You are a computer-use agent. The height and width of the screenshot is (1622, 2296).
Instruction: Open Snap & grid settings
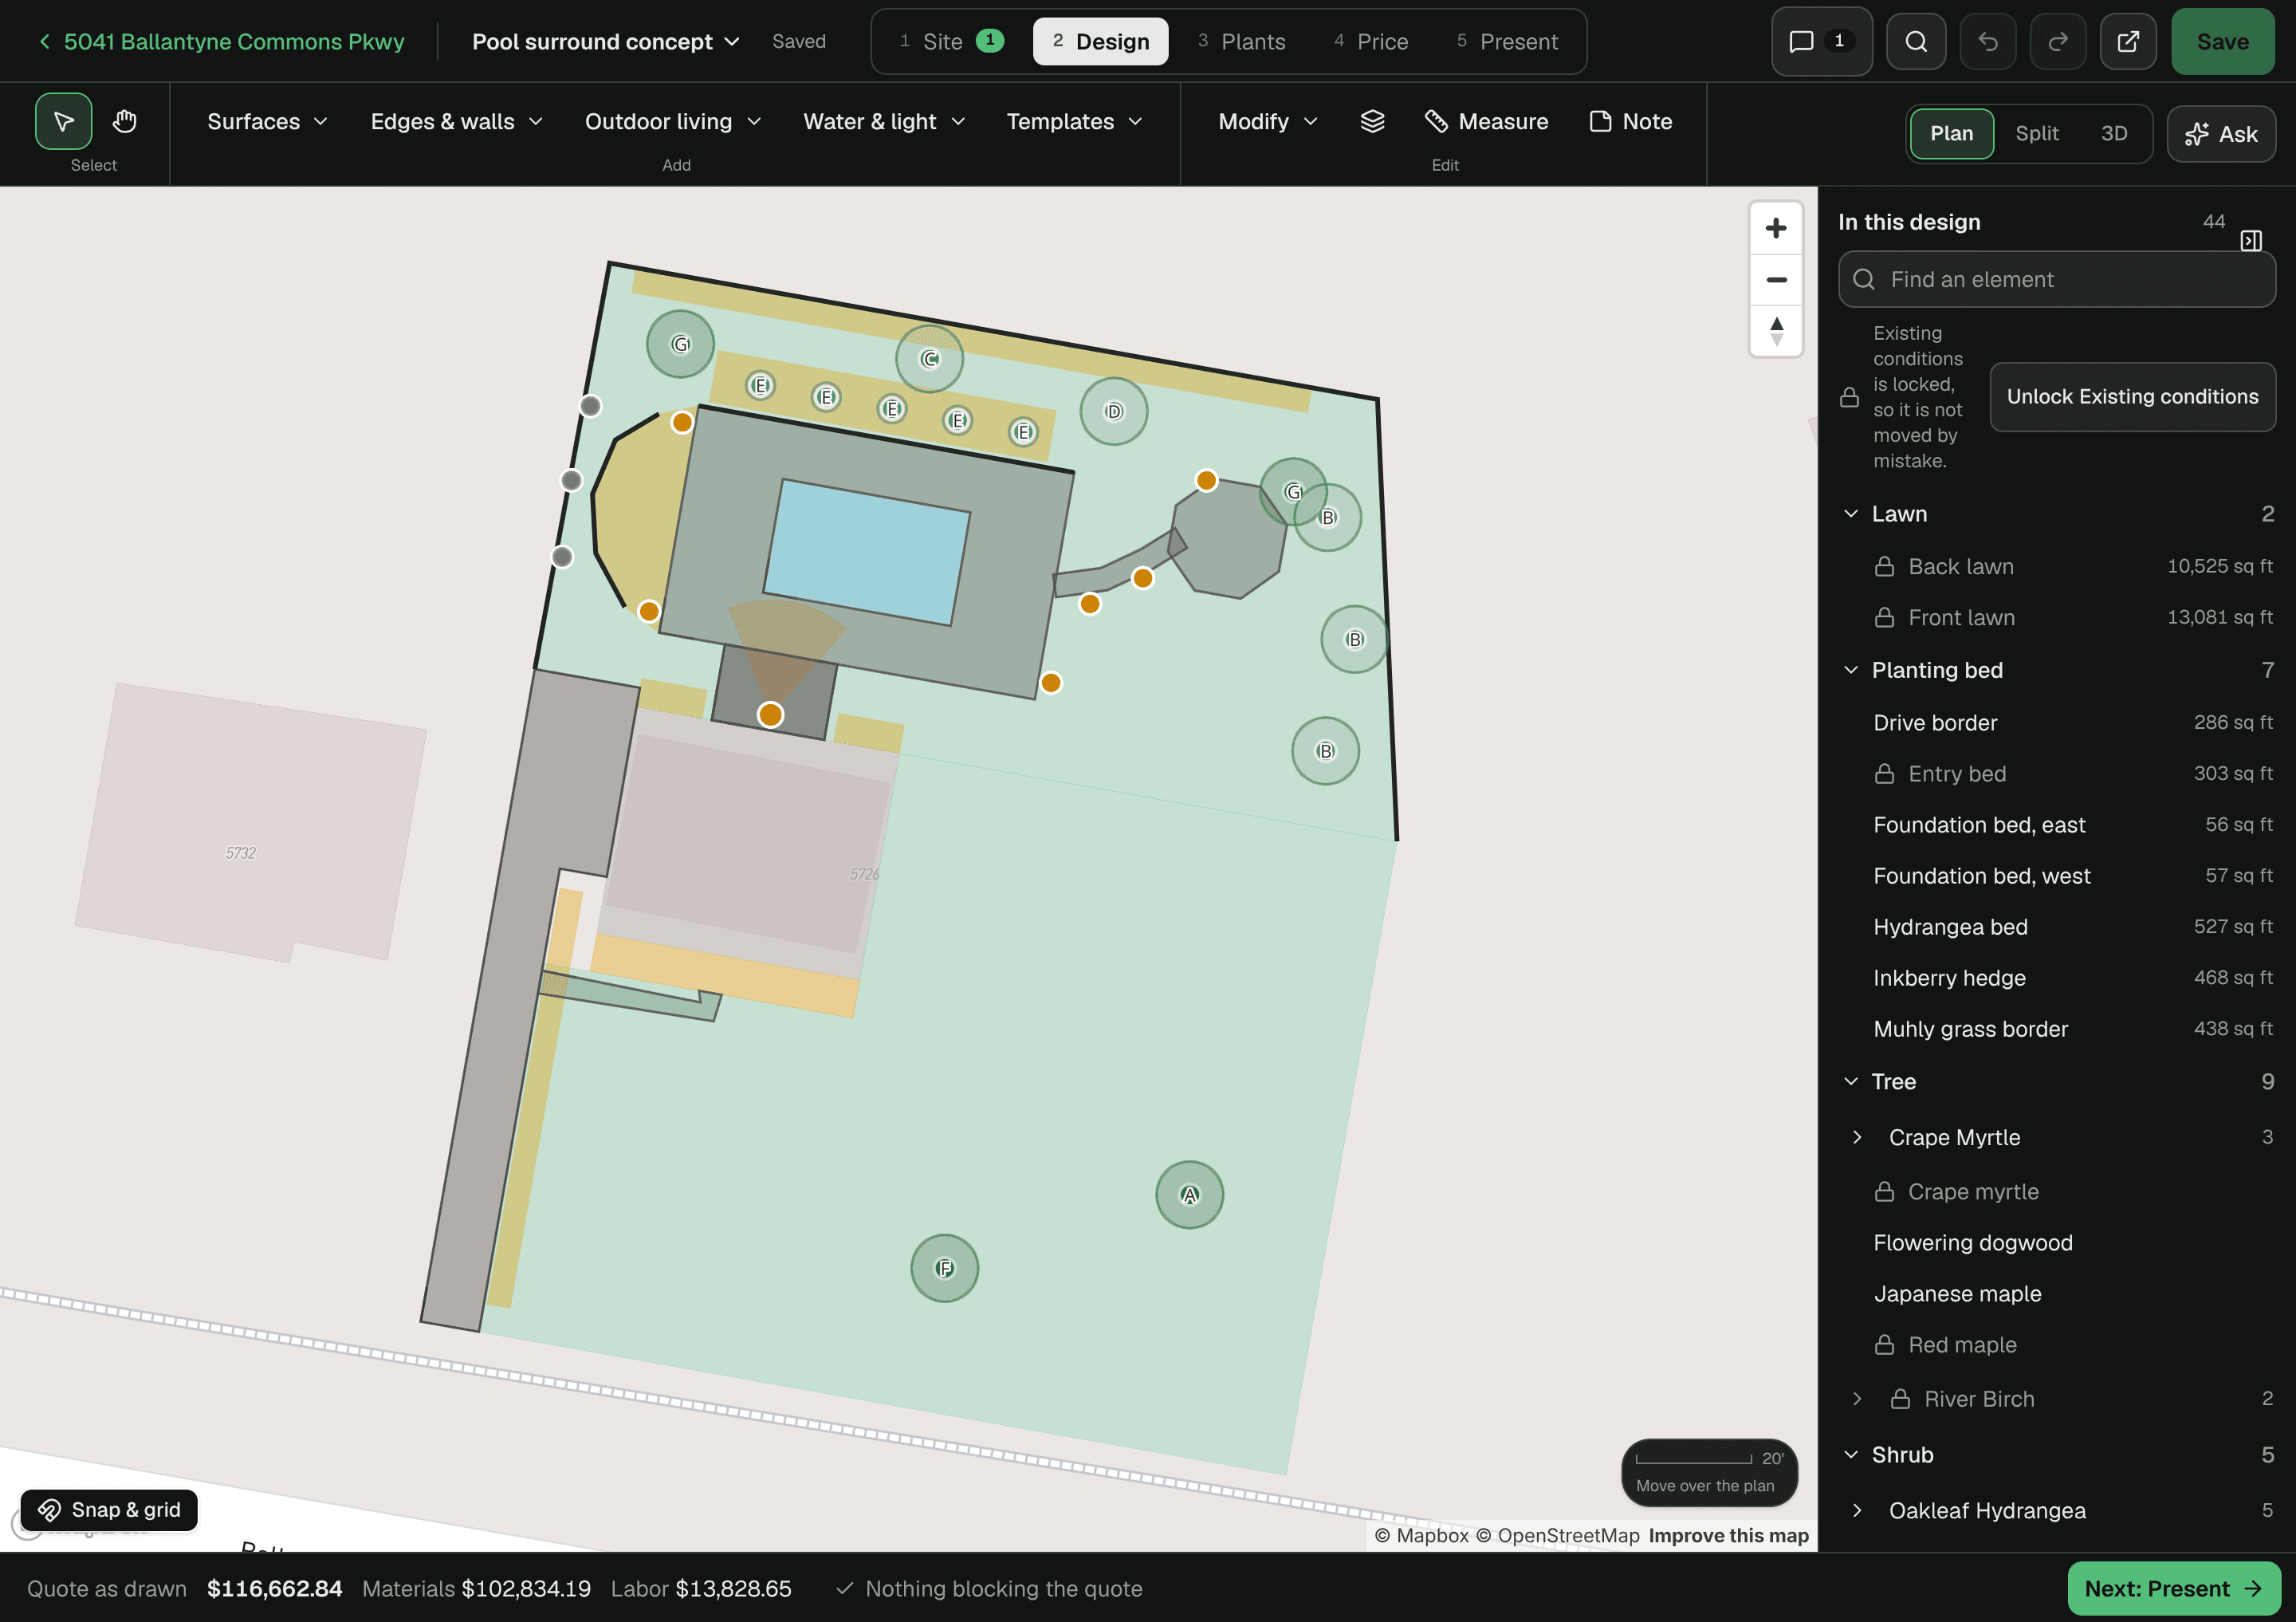[x=109, y=1510]
